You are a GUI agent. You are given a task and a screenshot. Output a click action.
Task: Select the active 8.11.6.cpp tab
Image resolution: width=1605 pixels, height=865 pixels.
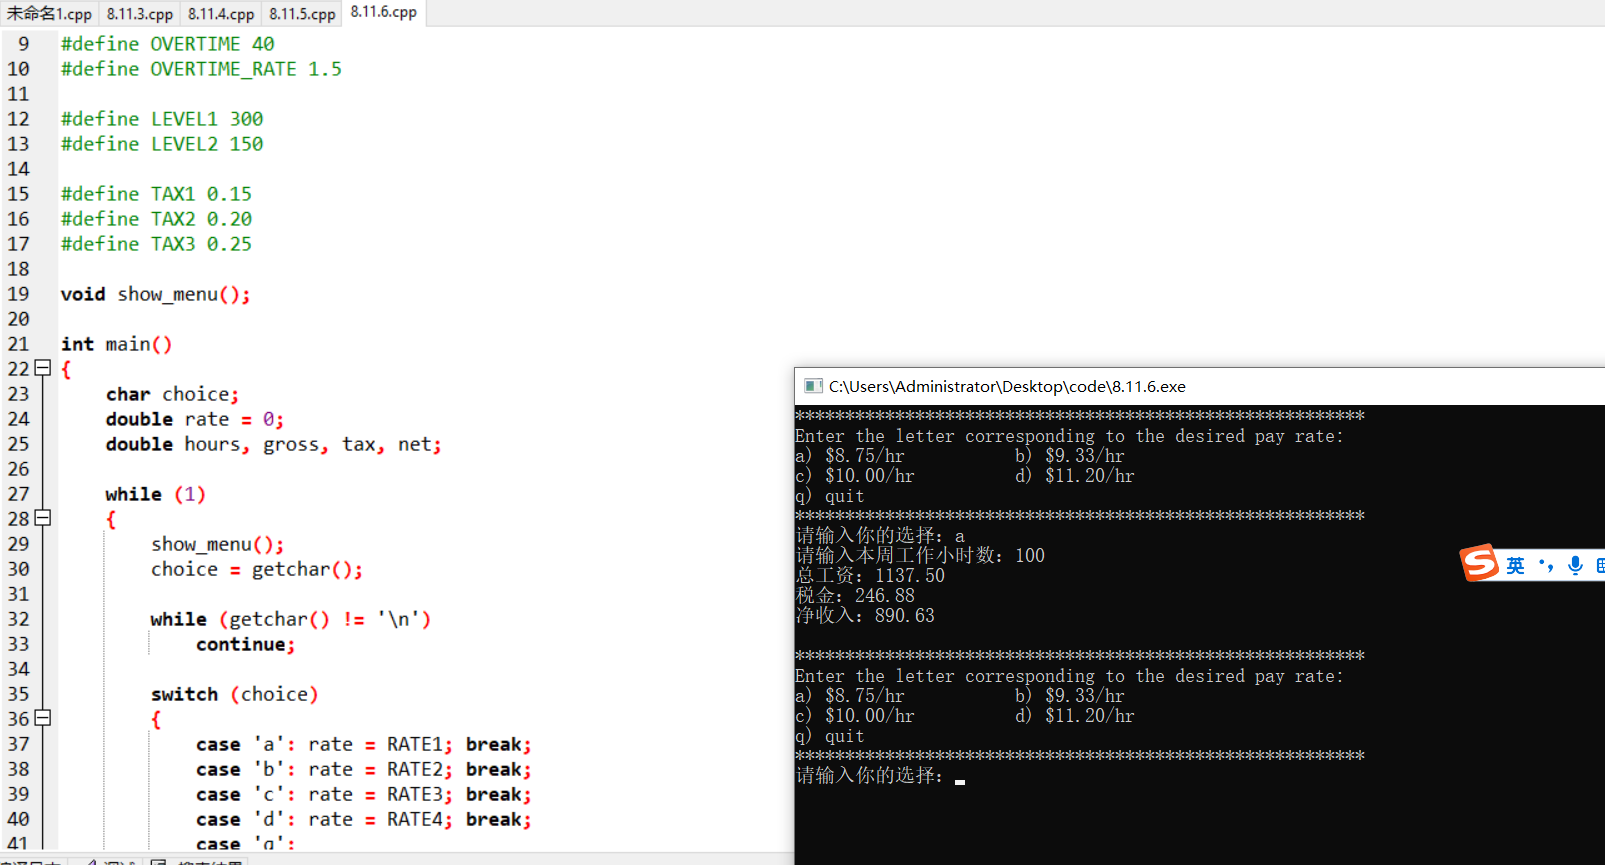coord(383,13)
